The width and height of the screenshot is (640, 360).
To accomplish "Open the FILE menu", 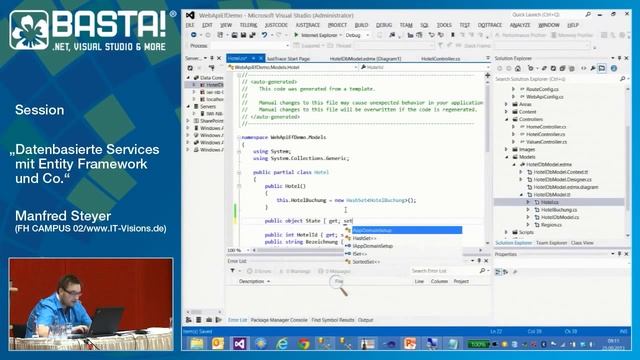I will pos(190,25).
